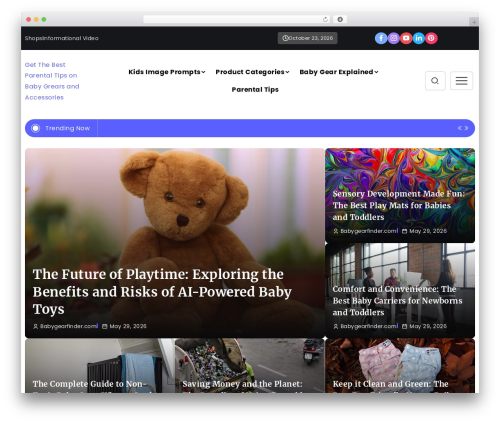Click the search magnifier button
This screenshot has height=423, width=500.
(x=435, y=81)
